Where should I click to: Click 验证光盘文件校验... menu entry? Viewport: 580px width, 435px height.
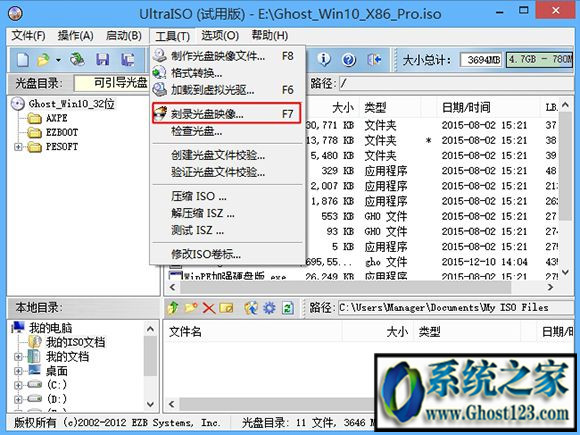[227, 172]
